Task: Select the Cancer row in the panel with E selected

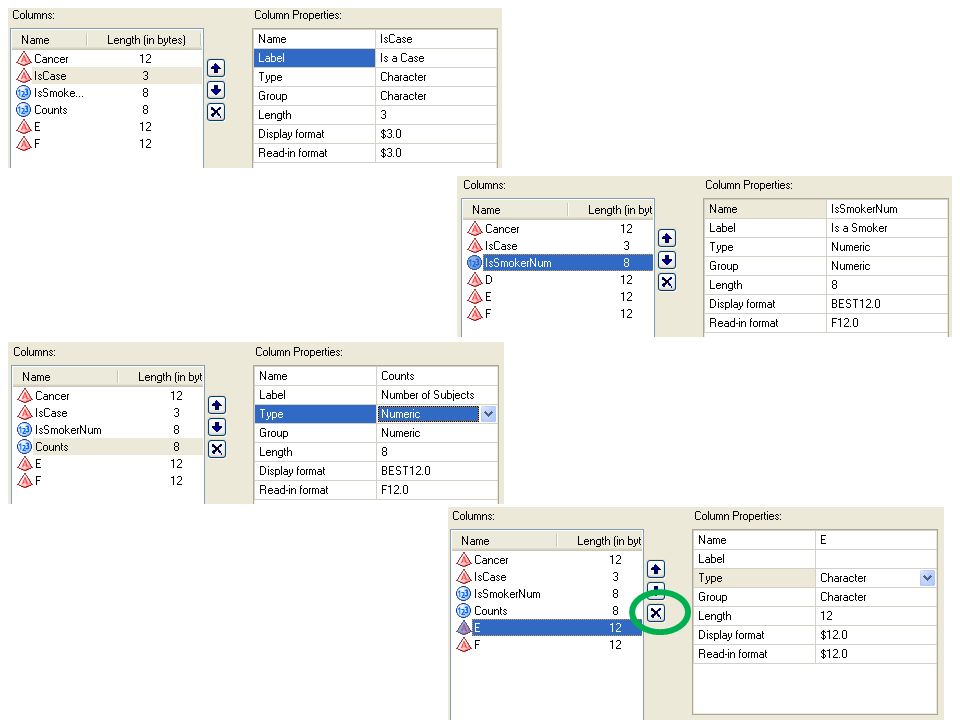Action: point(547,560)
